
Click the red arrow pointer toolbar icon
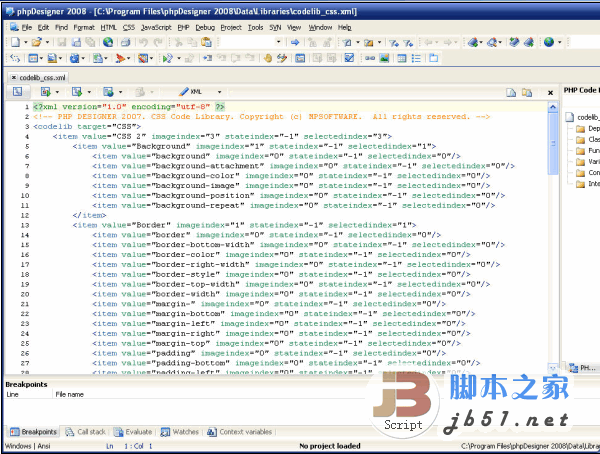coord(120,58)
